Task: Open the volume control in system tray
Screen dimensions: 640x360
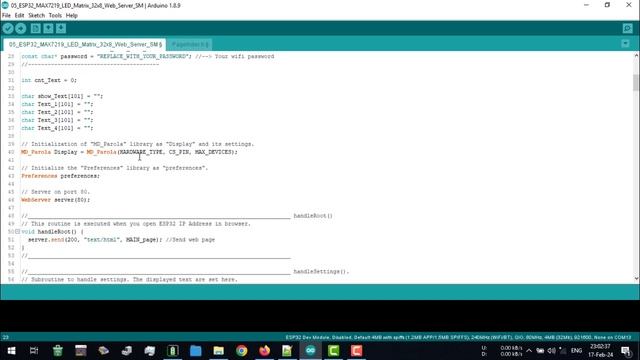Action: [x=551, y=351]
